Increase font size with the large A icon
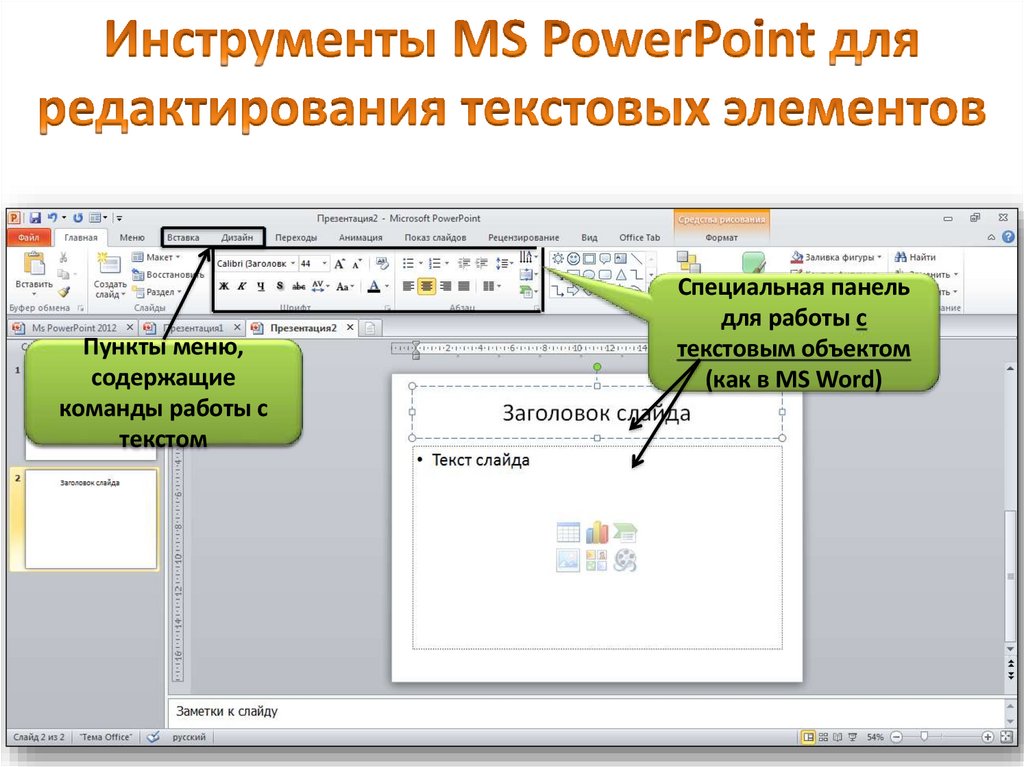The width and height of the screenshot is (1024, 767). (339, 264)
